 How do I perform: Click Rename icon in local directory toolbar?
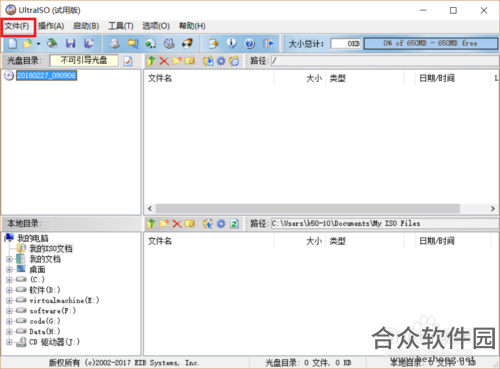pyautogui.click(x=190, y=223)
